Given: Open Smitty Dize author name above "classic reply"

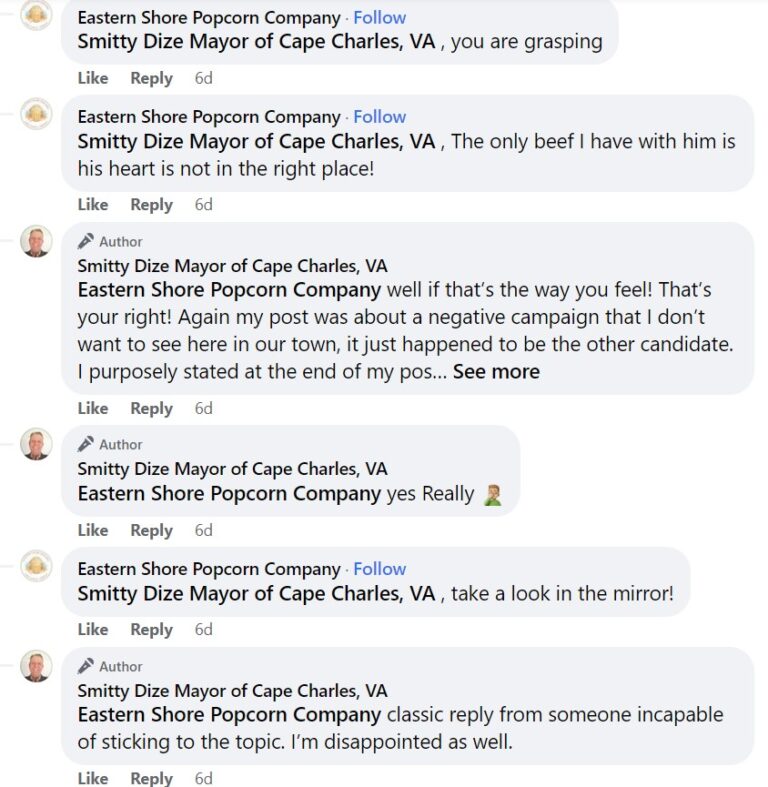Looking at the screenshot, I should 232,691.
